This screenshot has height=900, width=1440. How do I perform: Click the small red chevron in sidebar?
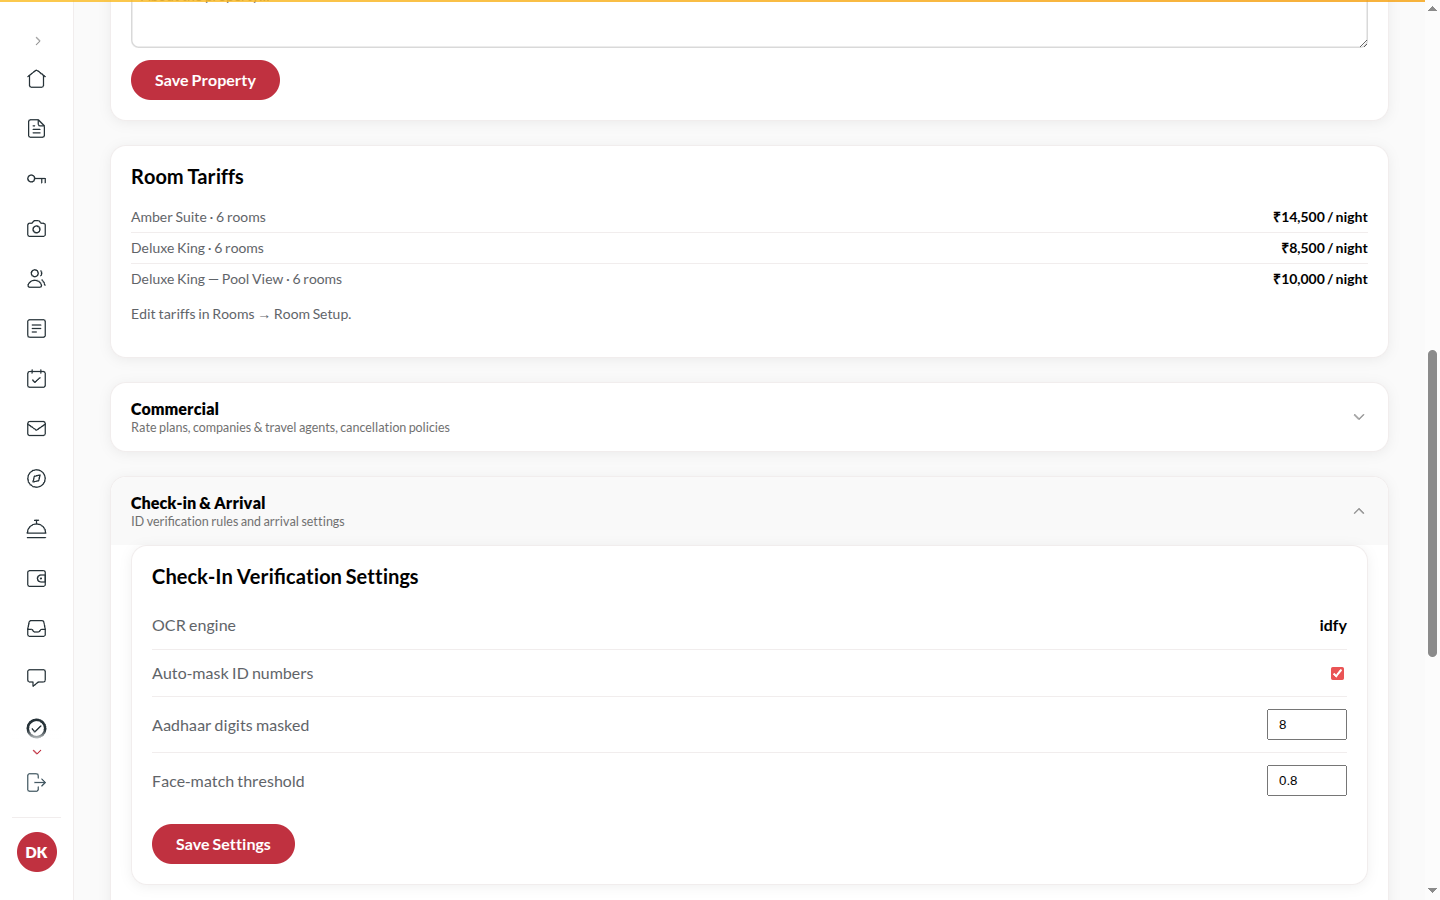click(x=37, y=752)
